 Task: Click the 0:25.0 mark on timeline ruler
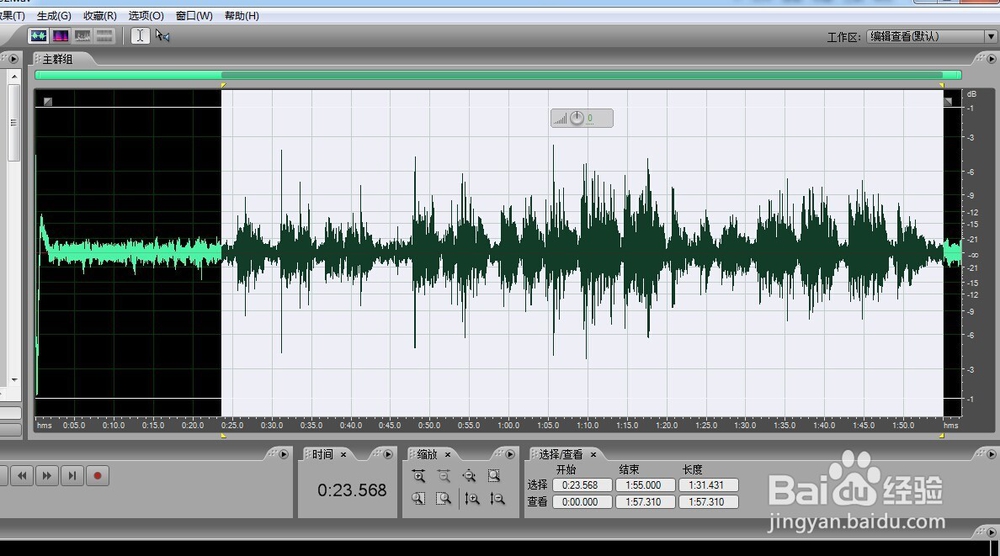[232, 425]
